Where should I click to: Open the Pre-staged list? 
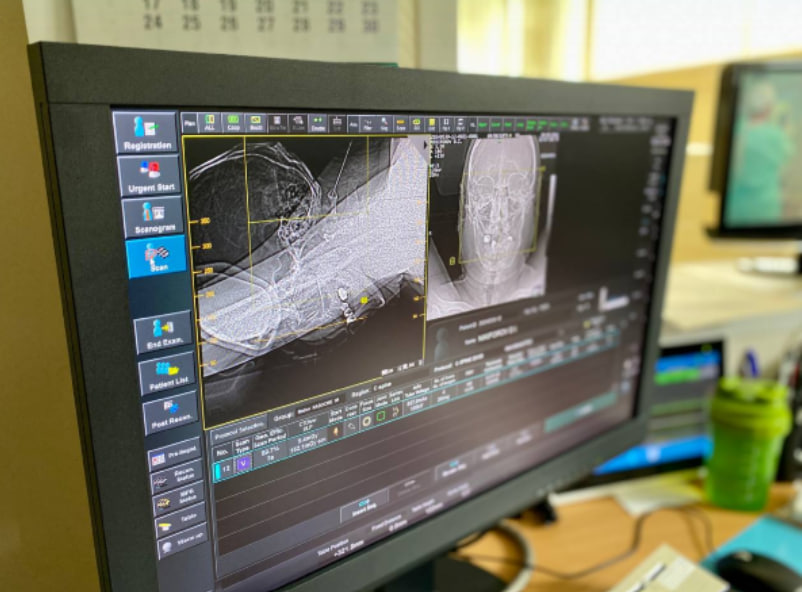[x=175, y=456]
